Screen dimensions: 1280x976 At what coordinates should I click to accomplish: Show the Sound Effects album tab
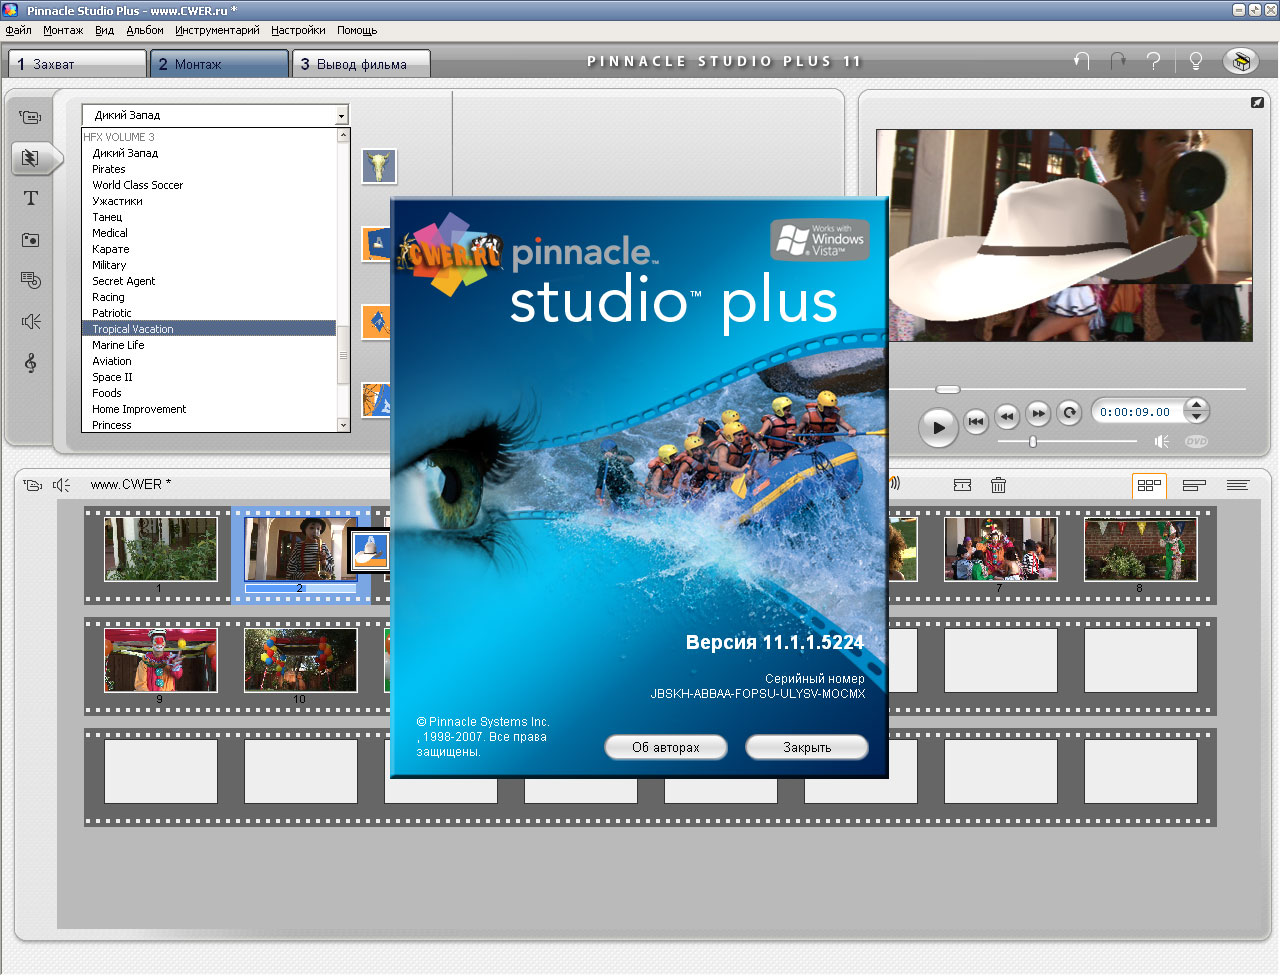coord(31,321)
